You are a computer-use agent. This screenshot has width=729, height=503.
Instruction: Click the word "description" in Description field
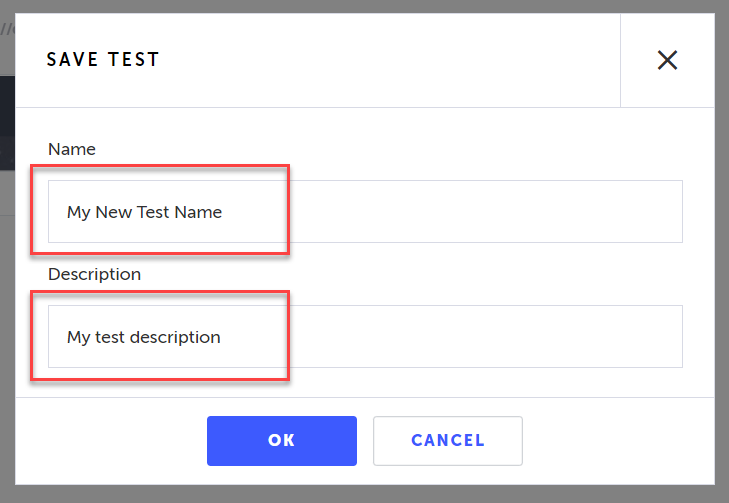pos(175,337)
